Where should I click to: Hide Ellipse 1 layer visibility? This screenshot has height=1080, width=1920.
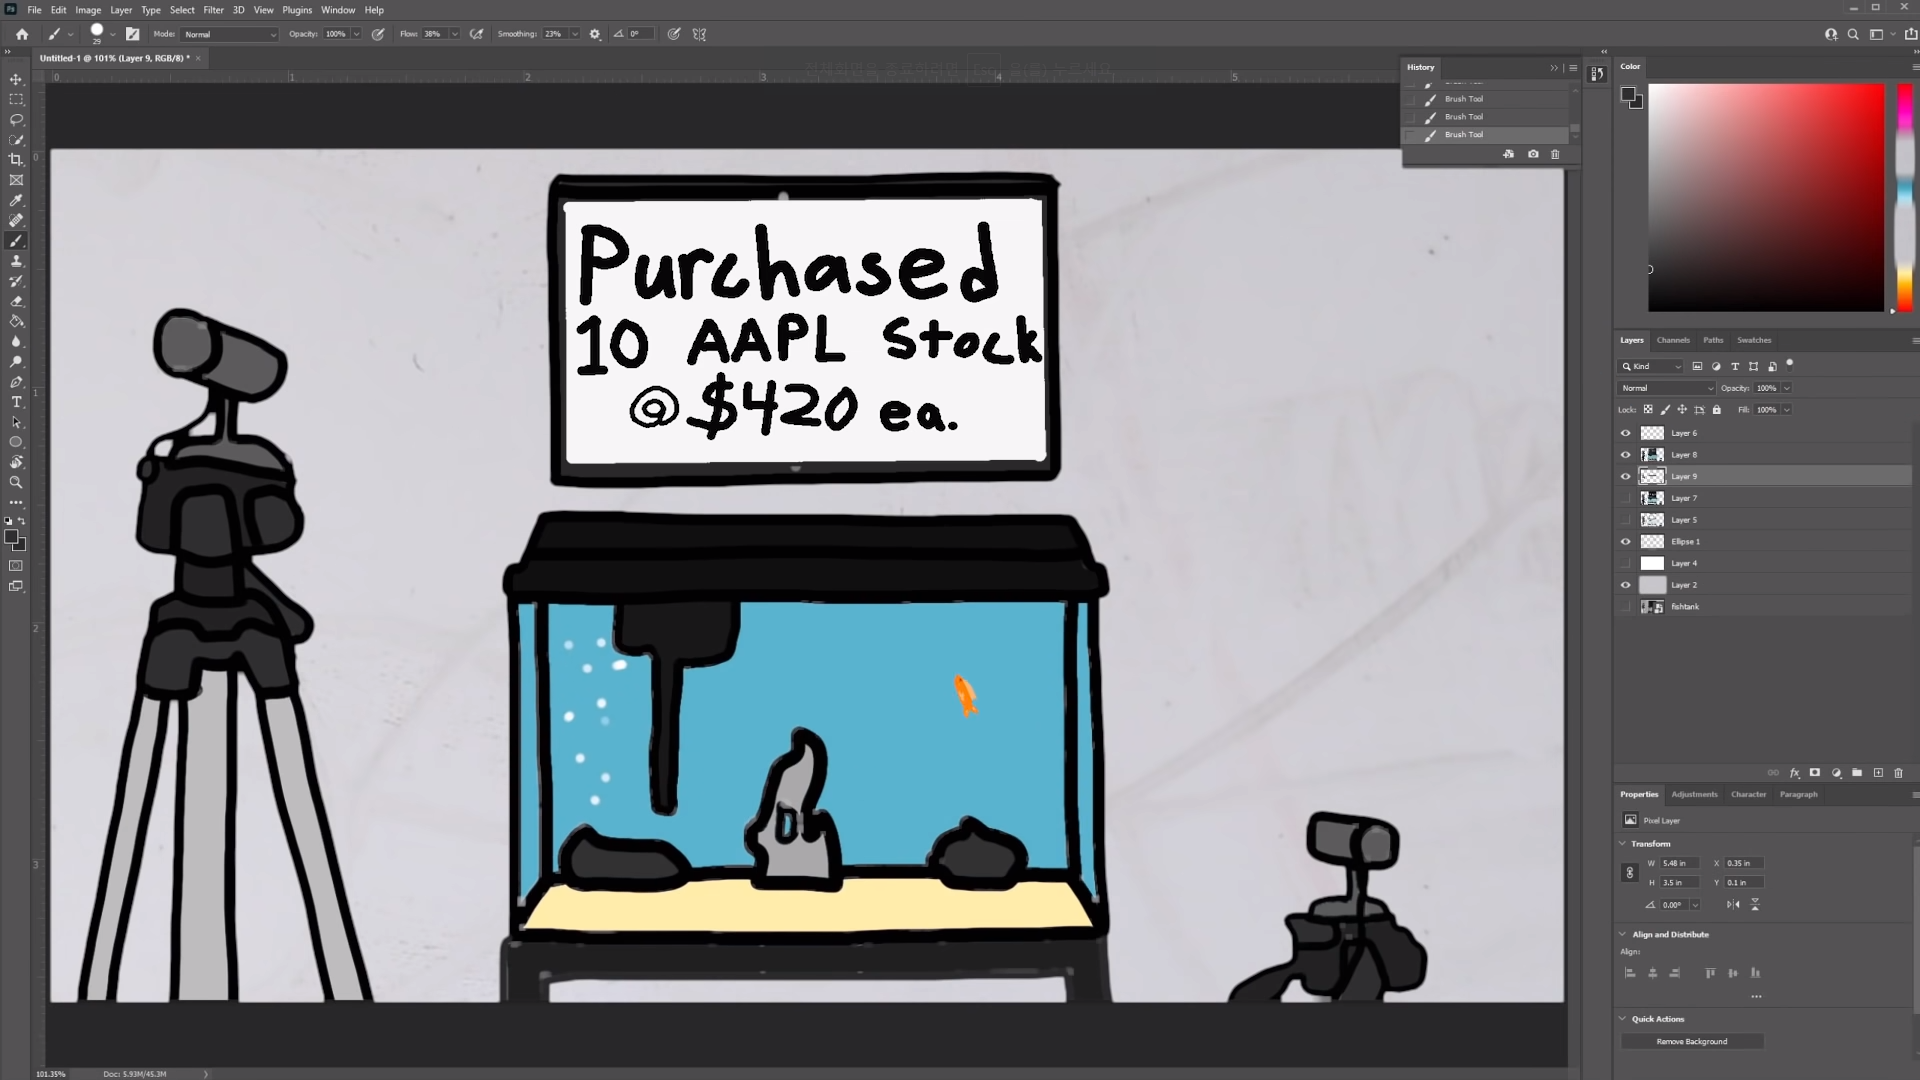1625,542
